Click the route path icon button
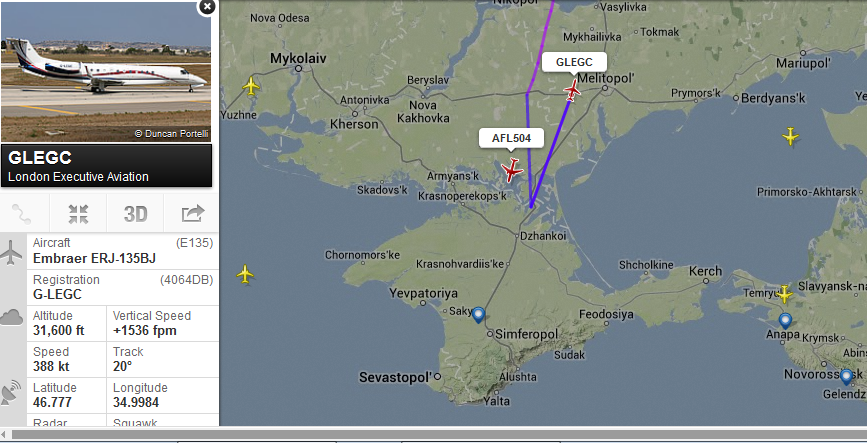 click(22, 214)
